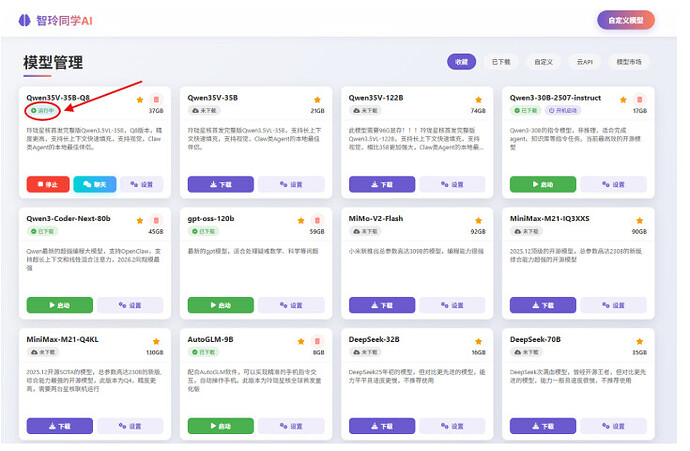The image size is (690, 451).
Task: Toggle favorite star on DeepSeek-32B
Action: [x=479, y=341]
